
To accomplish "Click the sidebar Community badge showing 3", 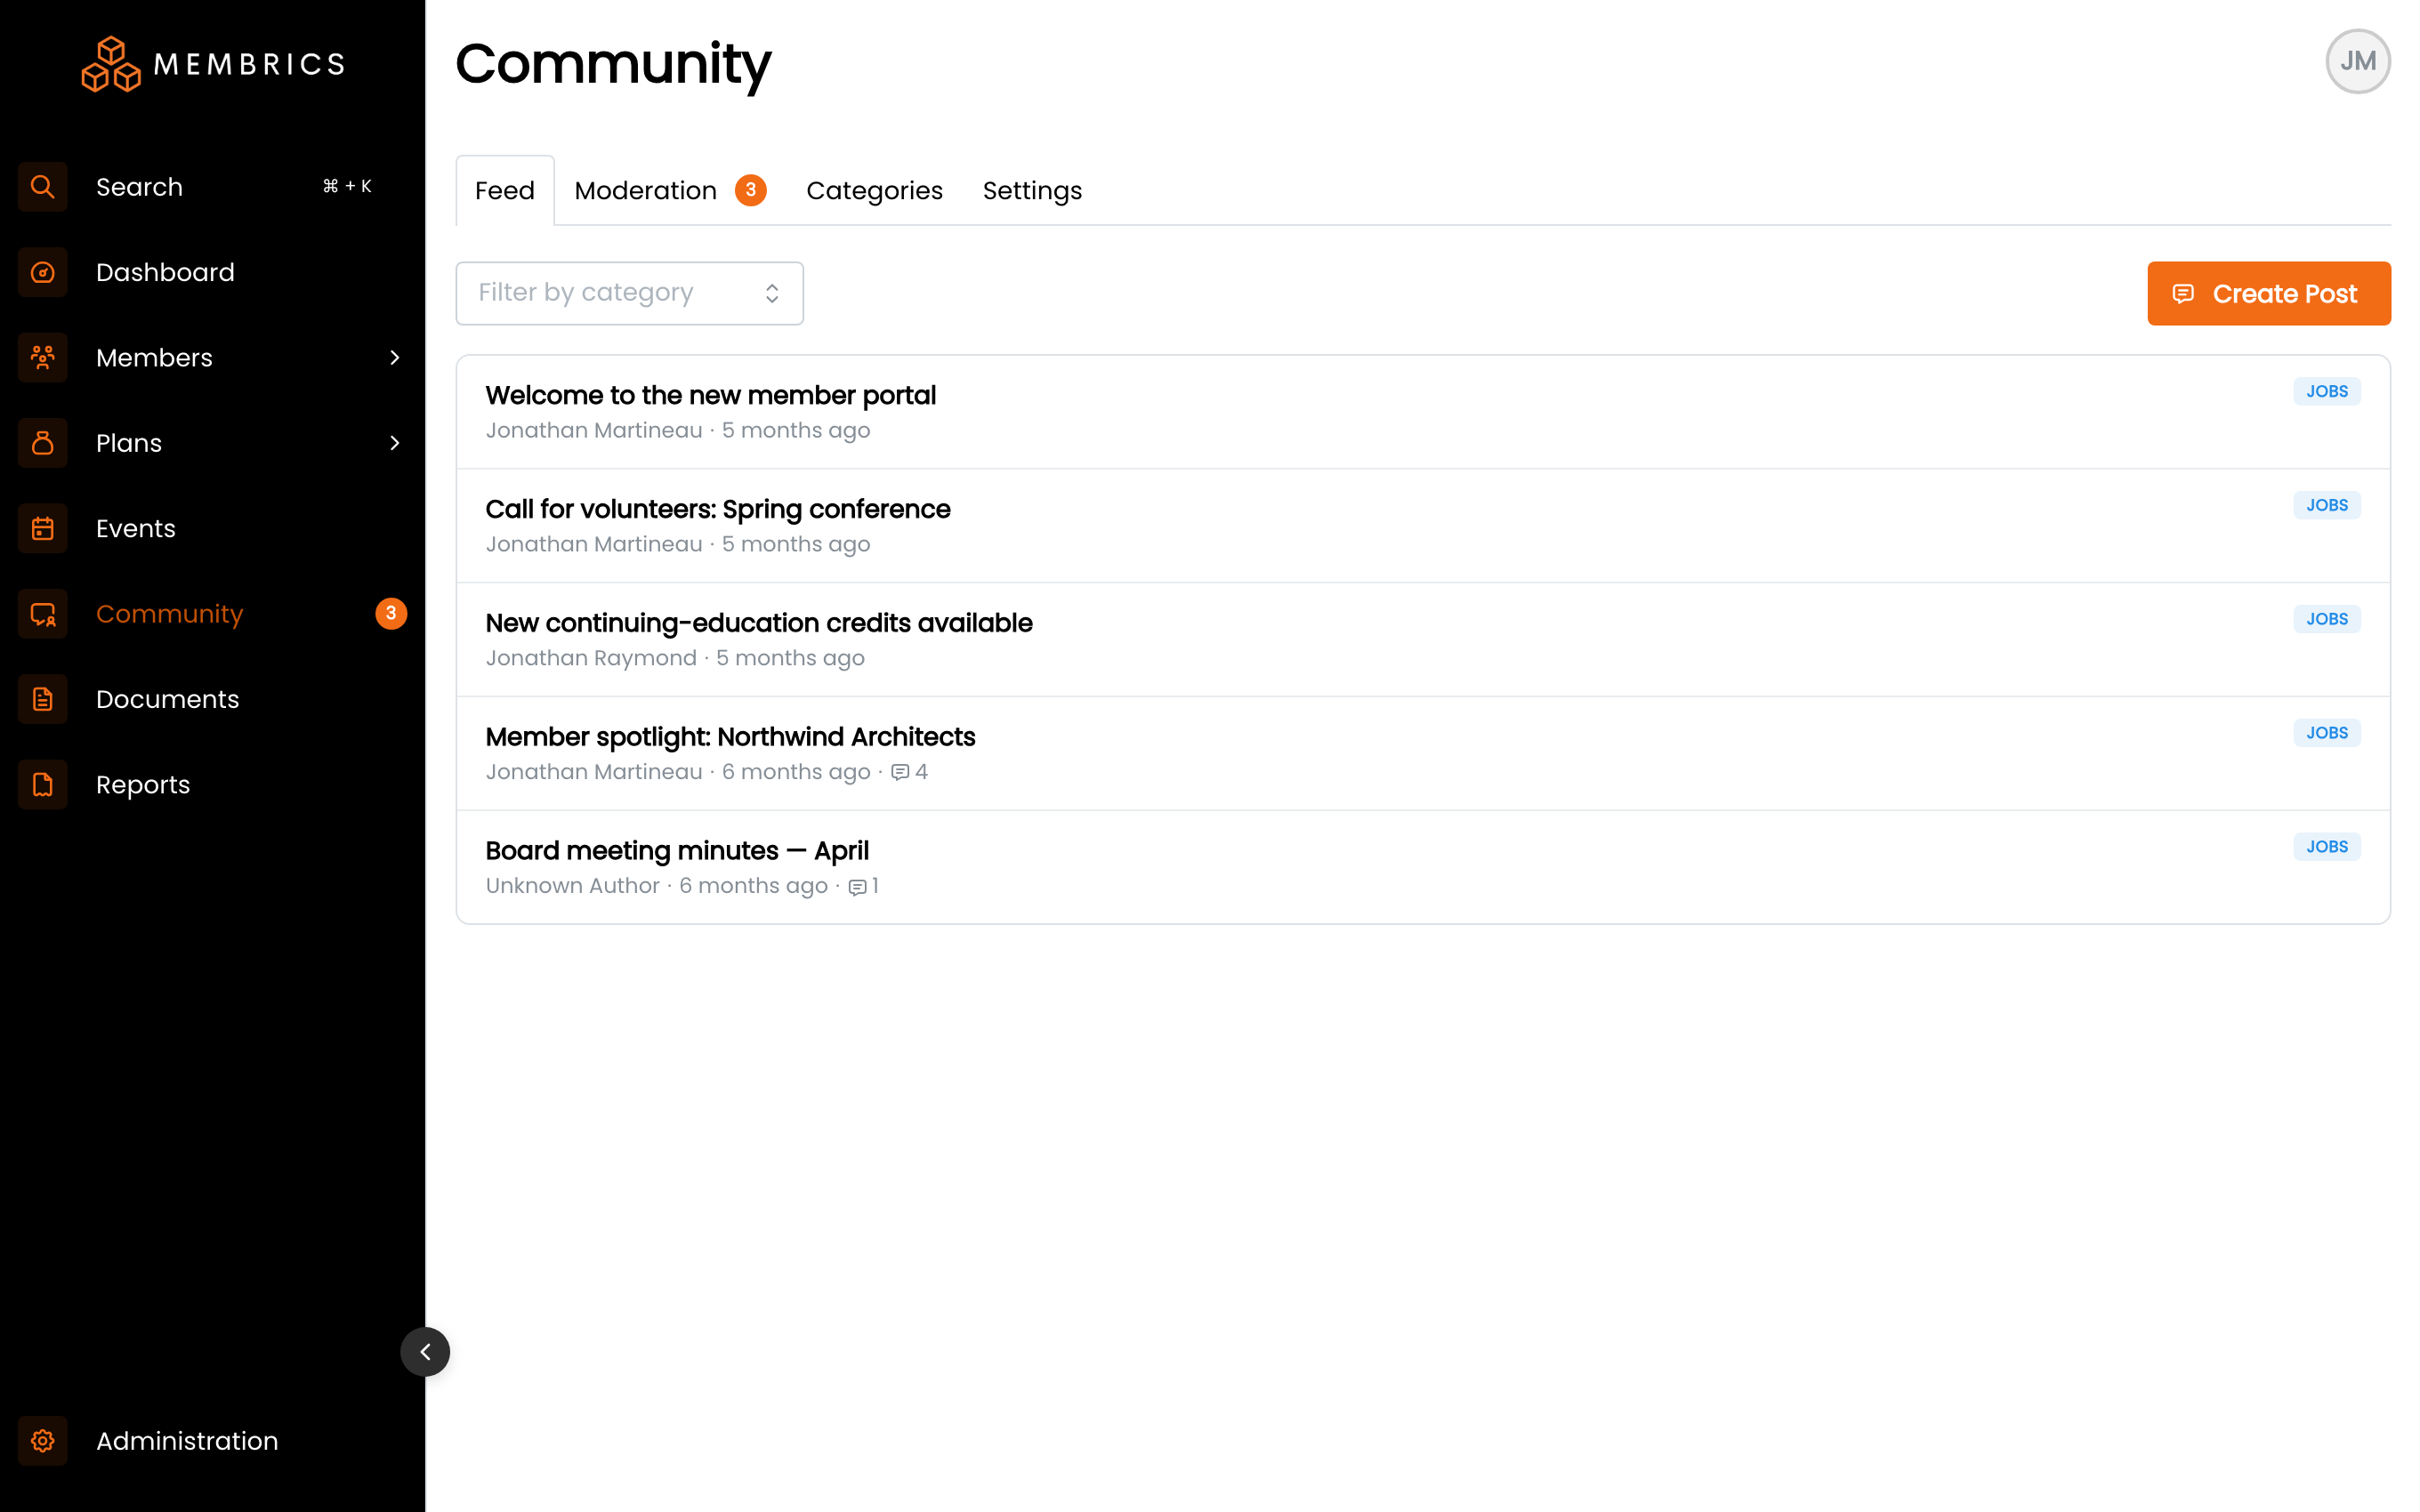I will (x=391, y=613).
